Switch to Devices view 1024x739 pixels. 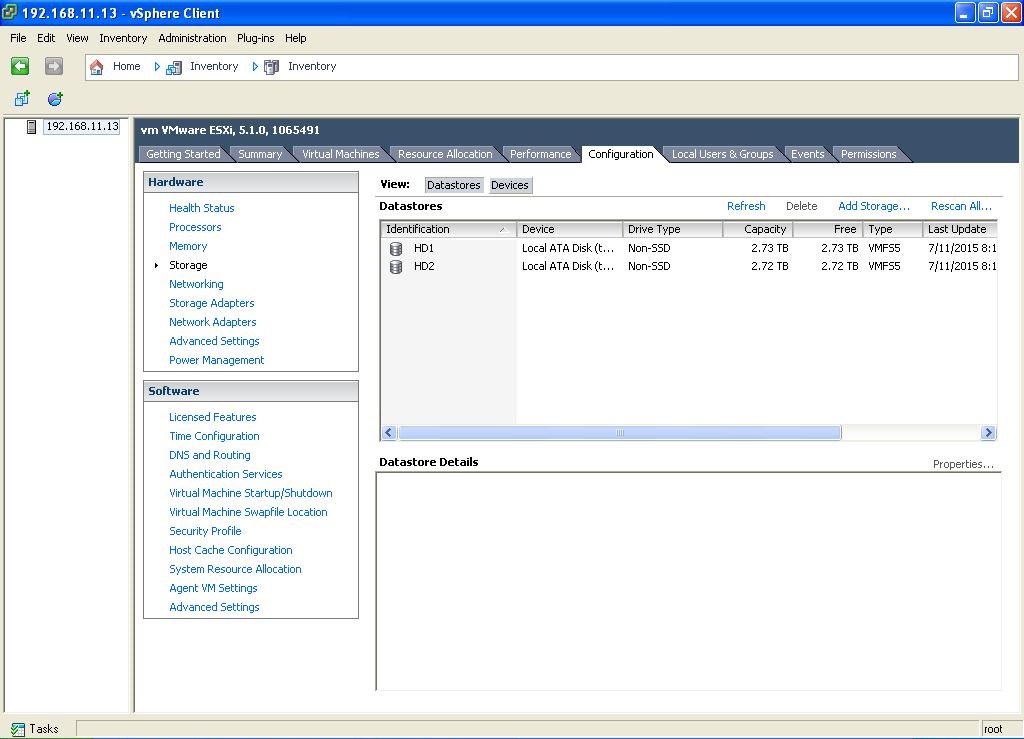click(x=509, y=185)
